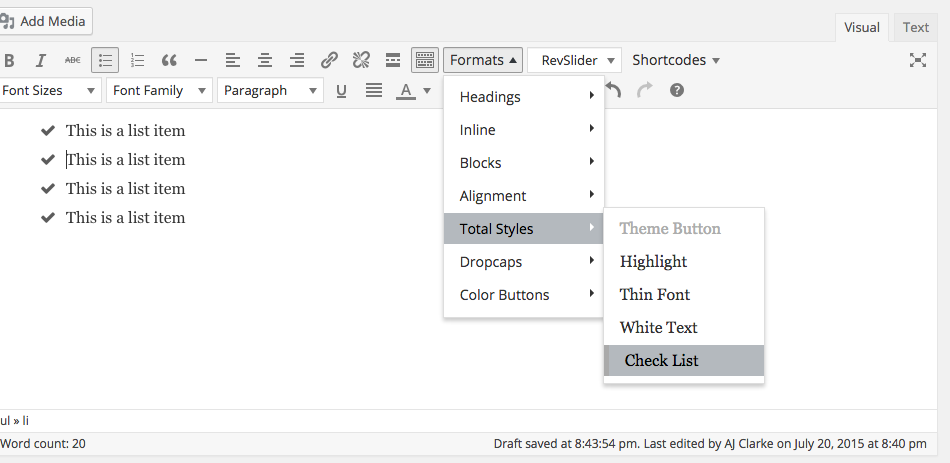This screenshot has height=463, width=950.
Task: Open distraction-free fullscreen icon
Action: tap(918, 60)
